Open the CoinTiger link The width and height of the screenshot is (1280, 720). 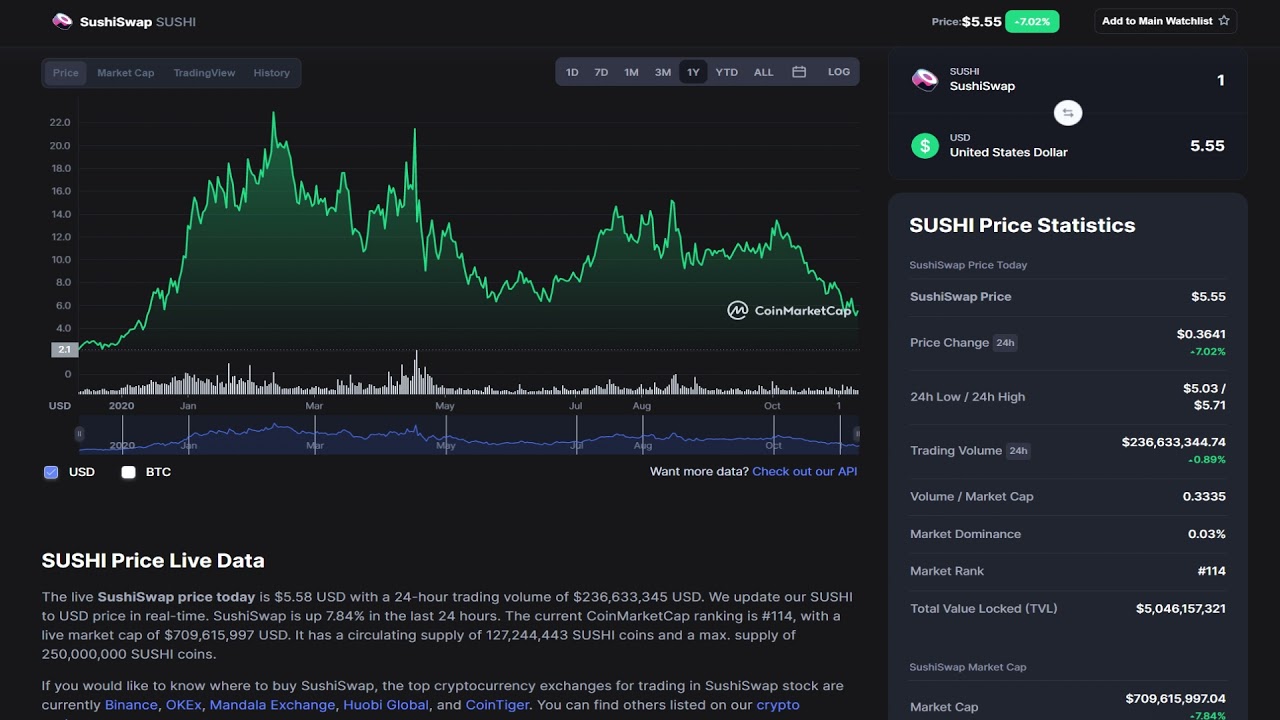coord(497,705)
